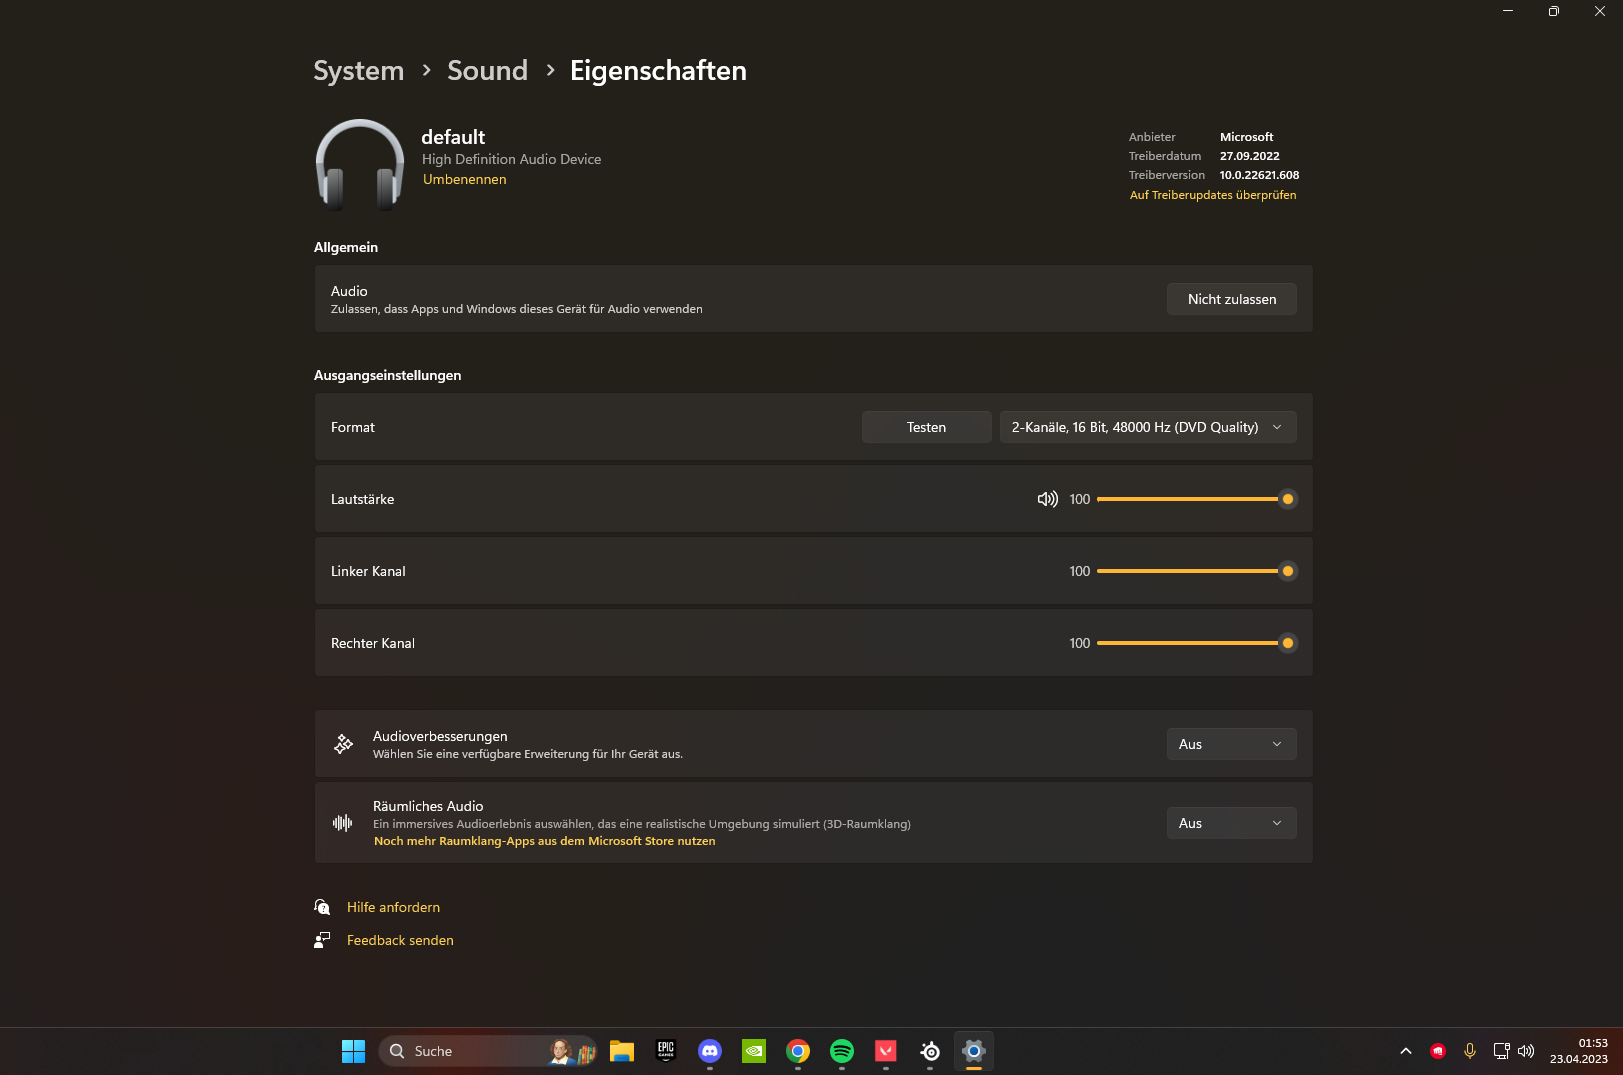The image size is (1623, 1075).
Task: Mute the speaker icon beside Lautstärke
Action: 1047,499
